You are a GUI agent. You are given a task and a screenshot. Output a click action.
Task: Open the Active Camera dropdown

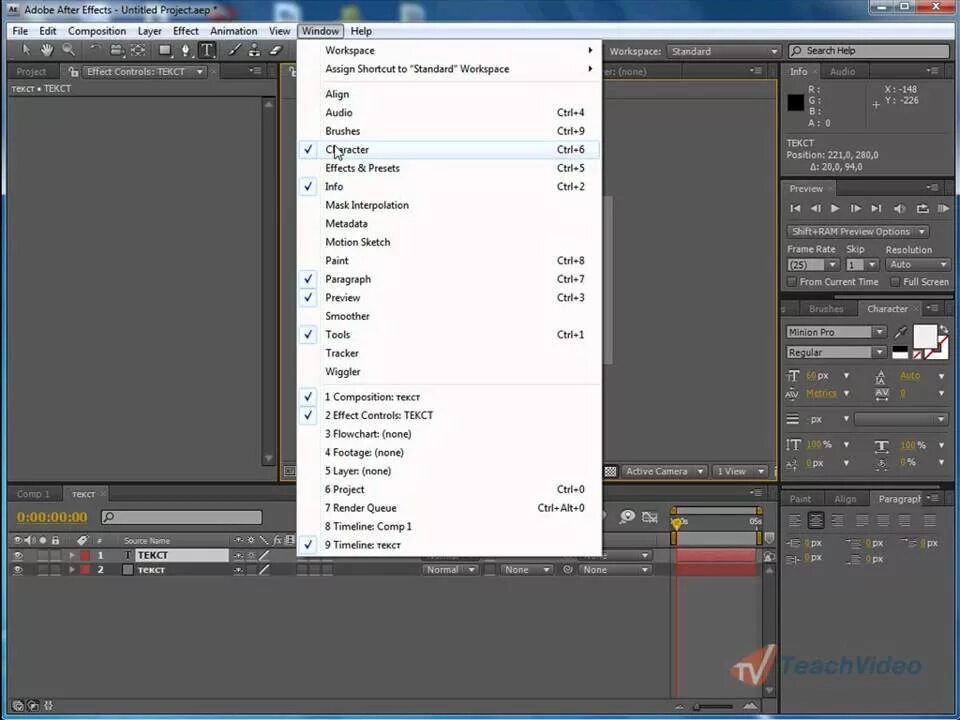tap(664, 471)
